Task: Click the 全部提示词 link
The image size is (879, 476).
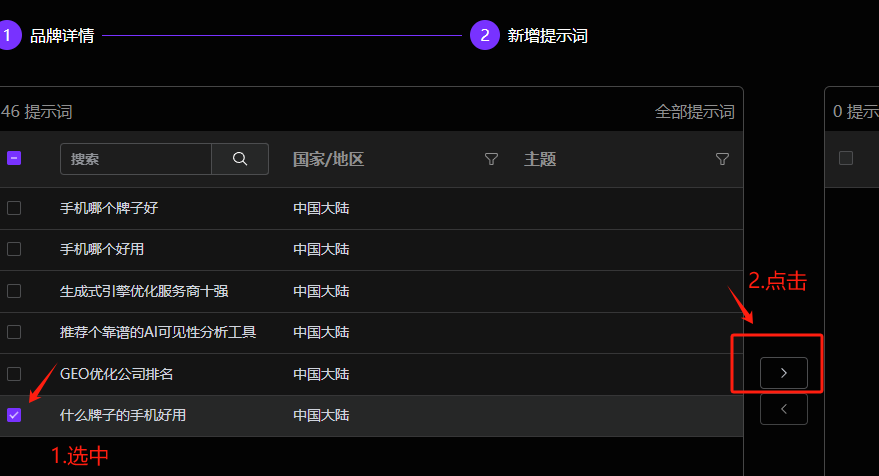Action: [x=694, y=112]
